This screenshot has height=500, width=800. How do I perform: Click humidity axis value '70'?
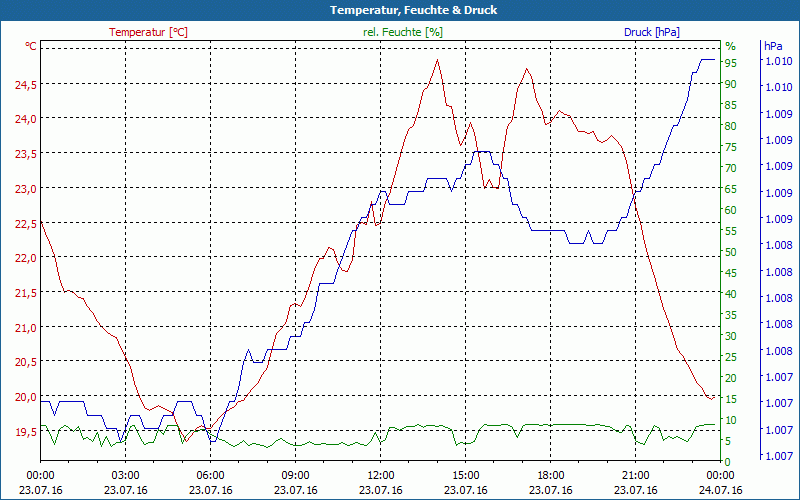pyautogui.click(x=731, y=168)
